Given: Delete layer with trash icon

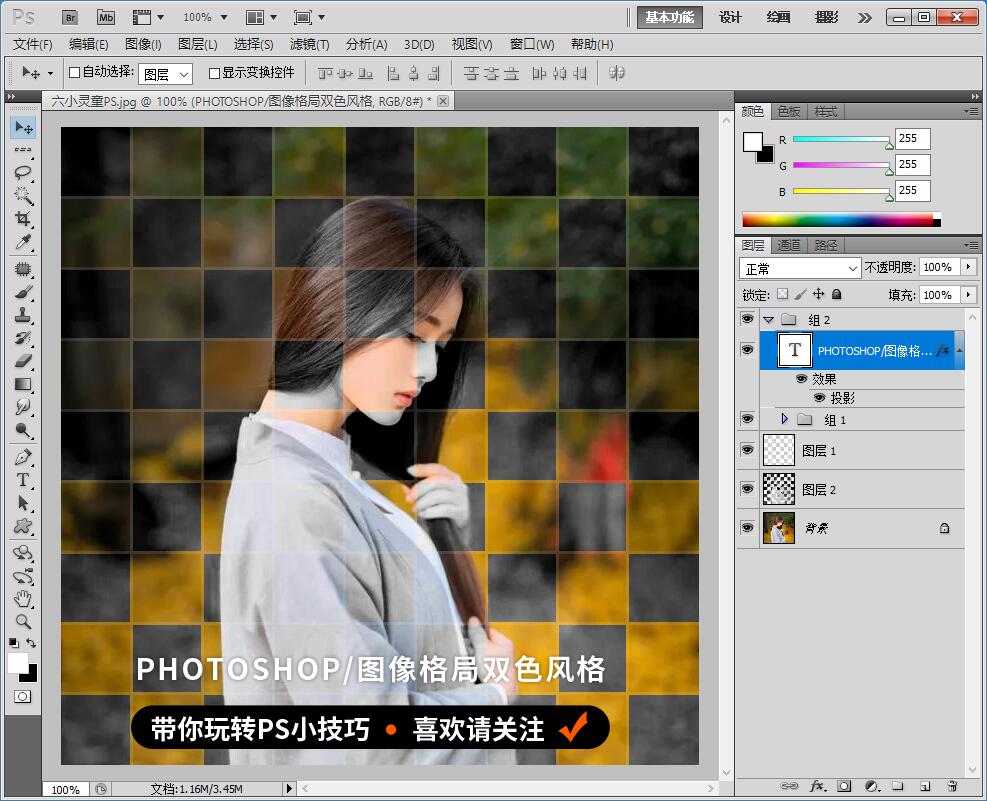Looking at the screenshot, I should pos(952,786).
